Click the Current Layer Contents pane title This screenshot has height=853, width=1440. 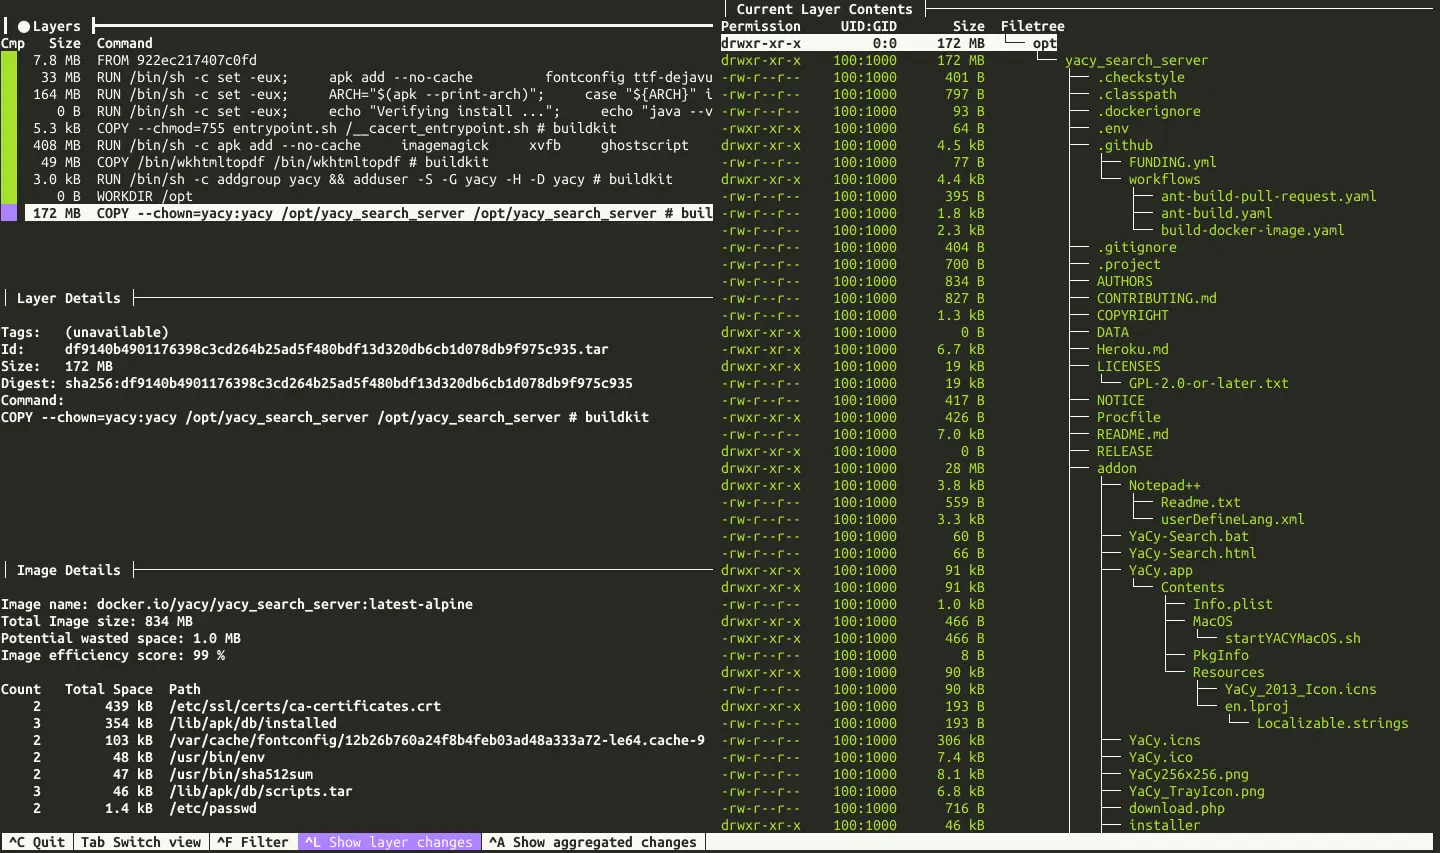tap(824, 9)
